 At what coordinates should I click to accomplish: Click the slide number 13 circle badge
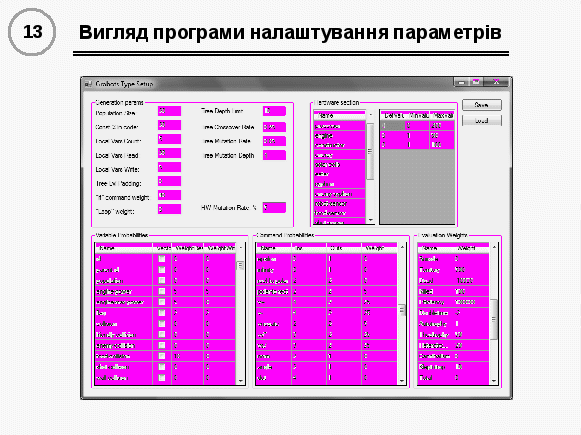pyautogui.click(x=32, y=32)
